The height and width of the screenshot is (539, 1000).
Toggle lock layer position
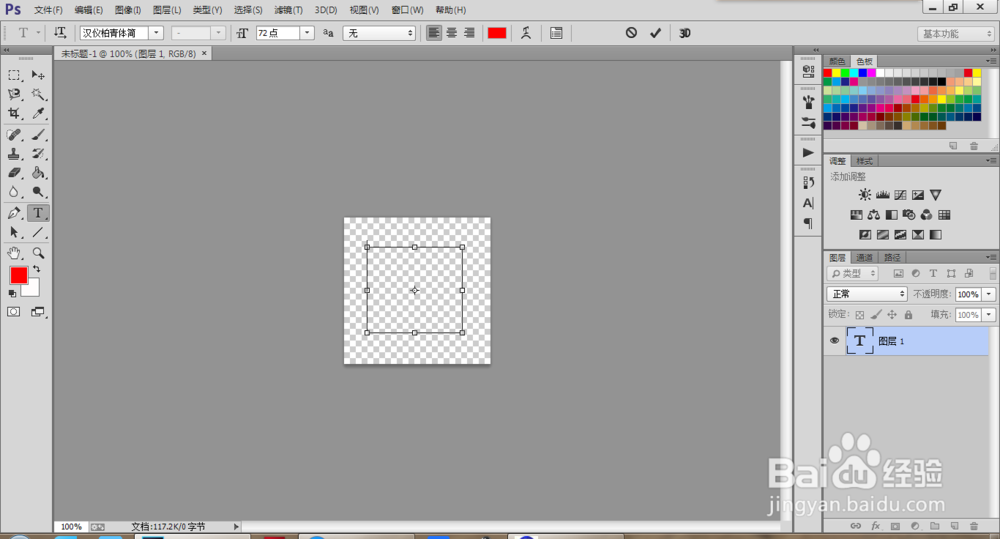(892, 314)
